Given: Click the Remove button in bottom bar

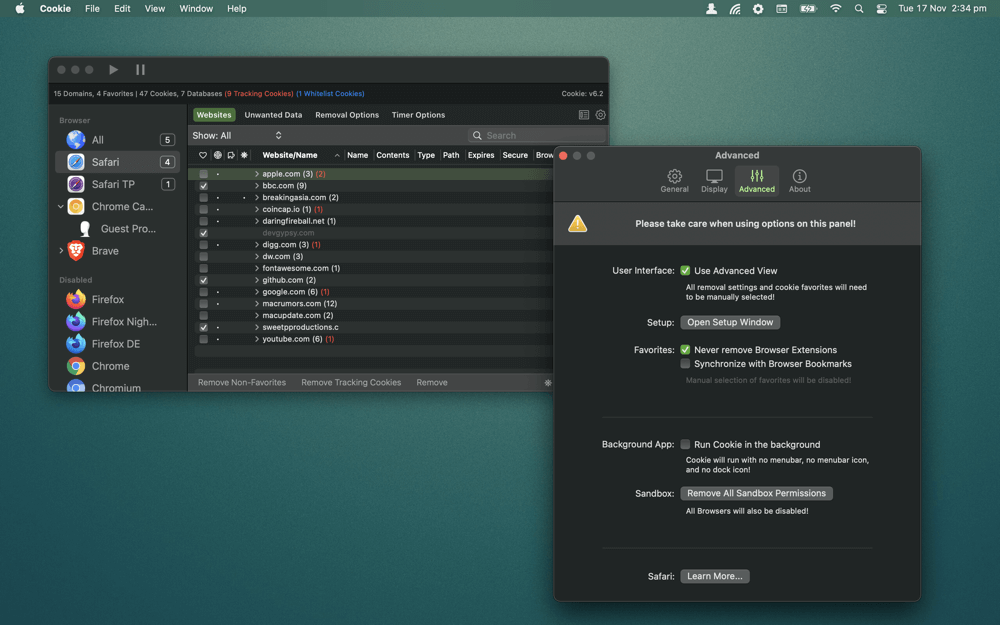Looking at the screenshot, I should 432,383.
